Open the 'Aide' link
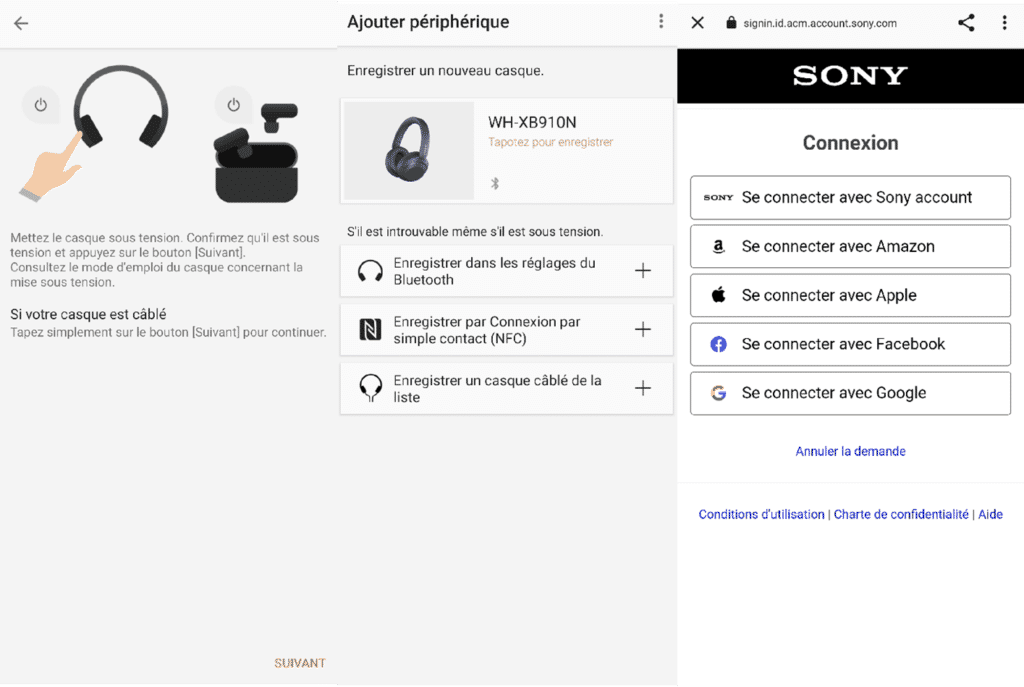 click(x=990, y=515)
